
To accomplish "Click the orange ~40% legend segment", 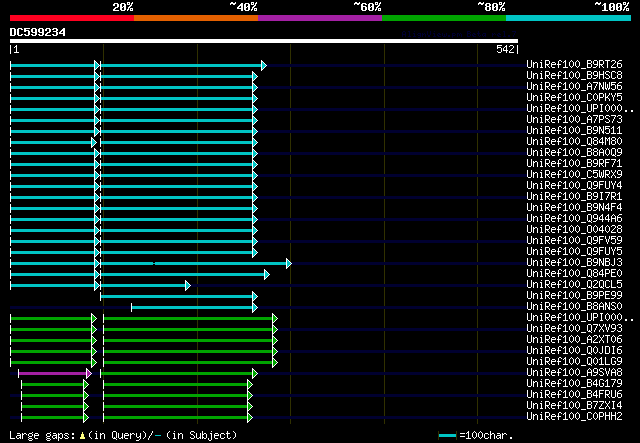I will click(x=196, y=18).
